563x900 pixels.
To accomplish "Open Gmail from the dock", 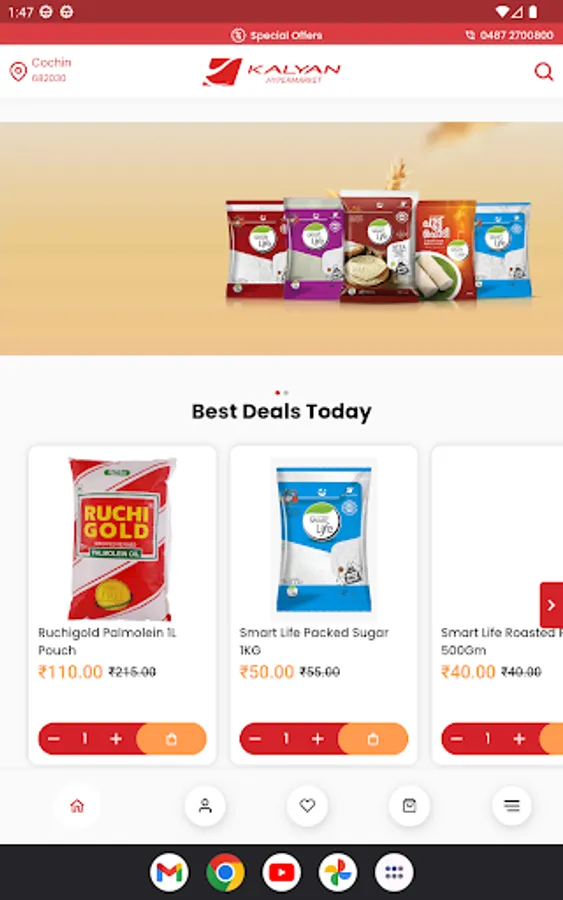I will [169, 872].
